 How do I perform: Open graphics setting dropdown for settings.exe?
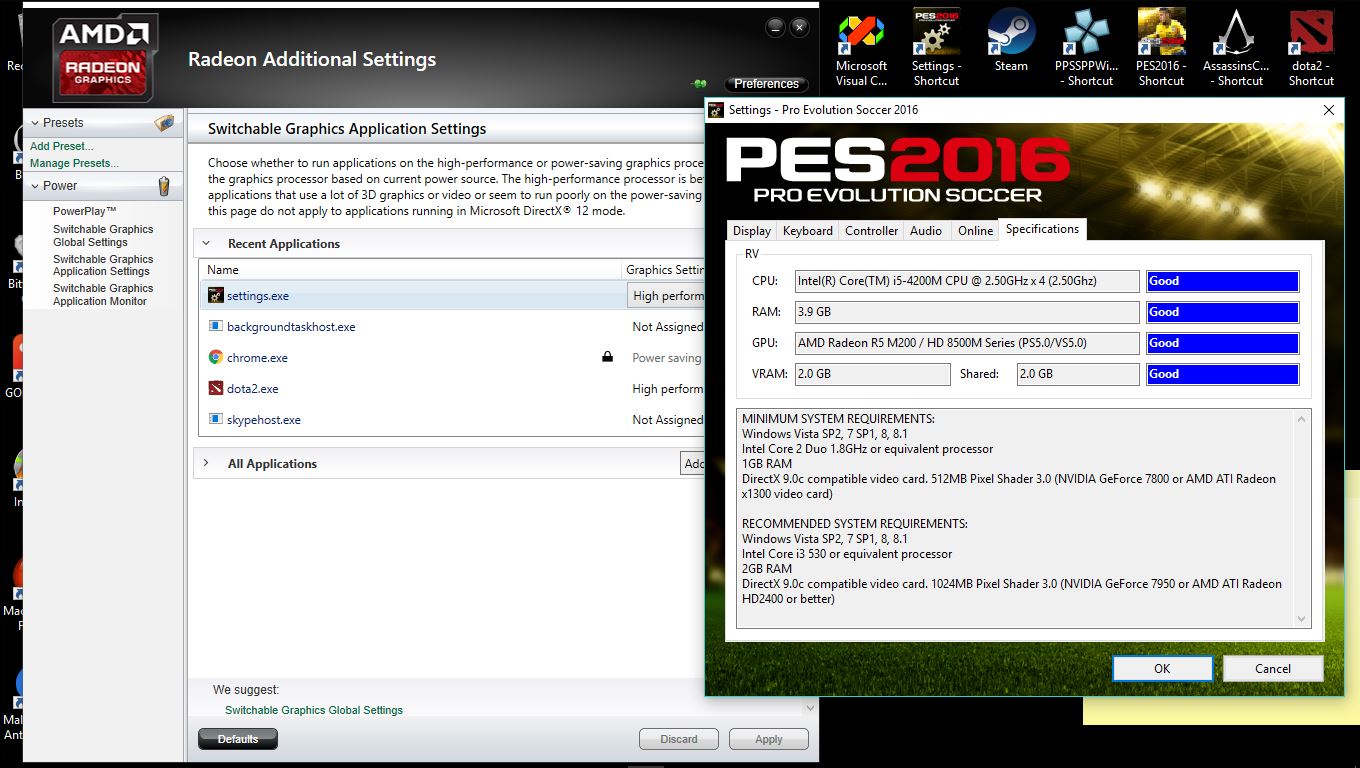point(667,296)
